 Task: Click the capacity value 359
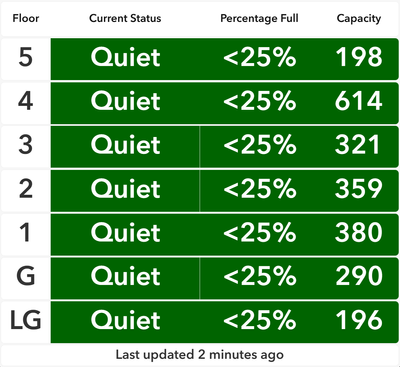point(359,188)
